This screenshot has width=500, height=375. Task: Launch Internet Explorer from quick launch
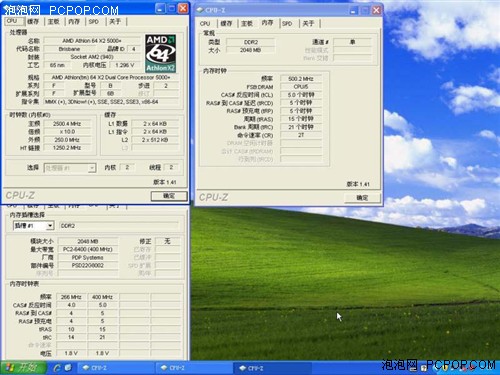coord(57,368)
